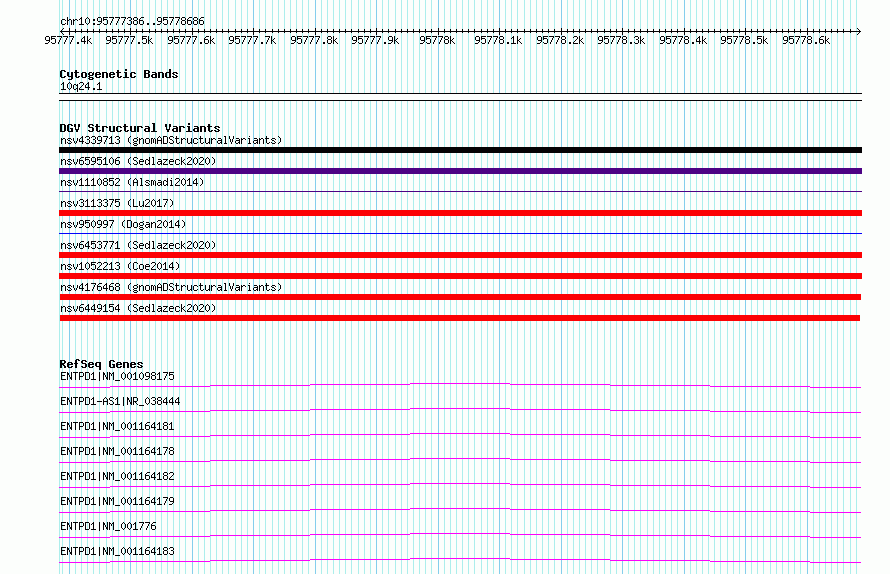Viewport: 890px width, 574px height.
Task: Click the RefSeq Genes track heading
Action: click(x=101, y=364)
